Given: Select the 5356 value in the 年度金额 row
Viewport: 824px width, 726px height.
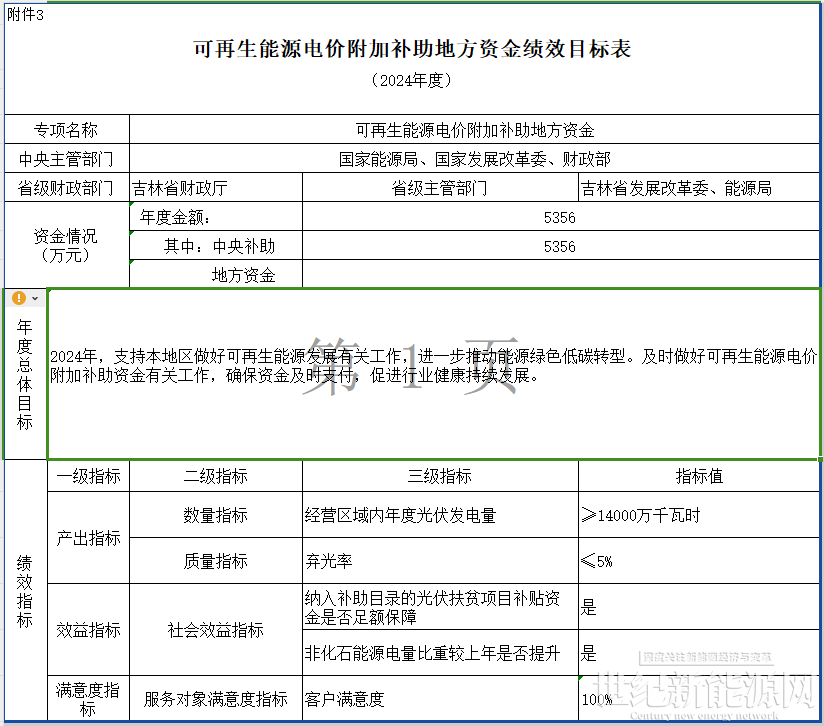Looking at the screenshot, I should pos(561,216).
